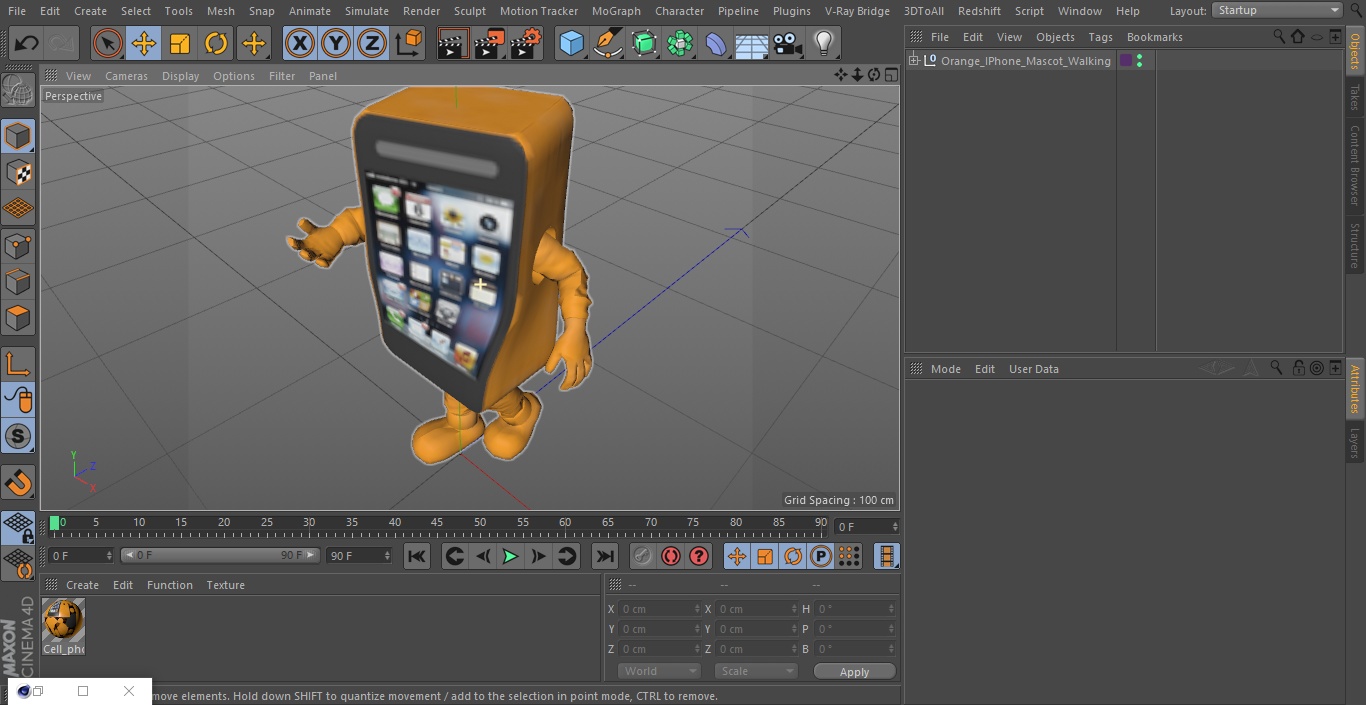Click the Record Active Objects button

point(642,556)
